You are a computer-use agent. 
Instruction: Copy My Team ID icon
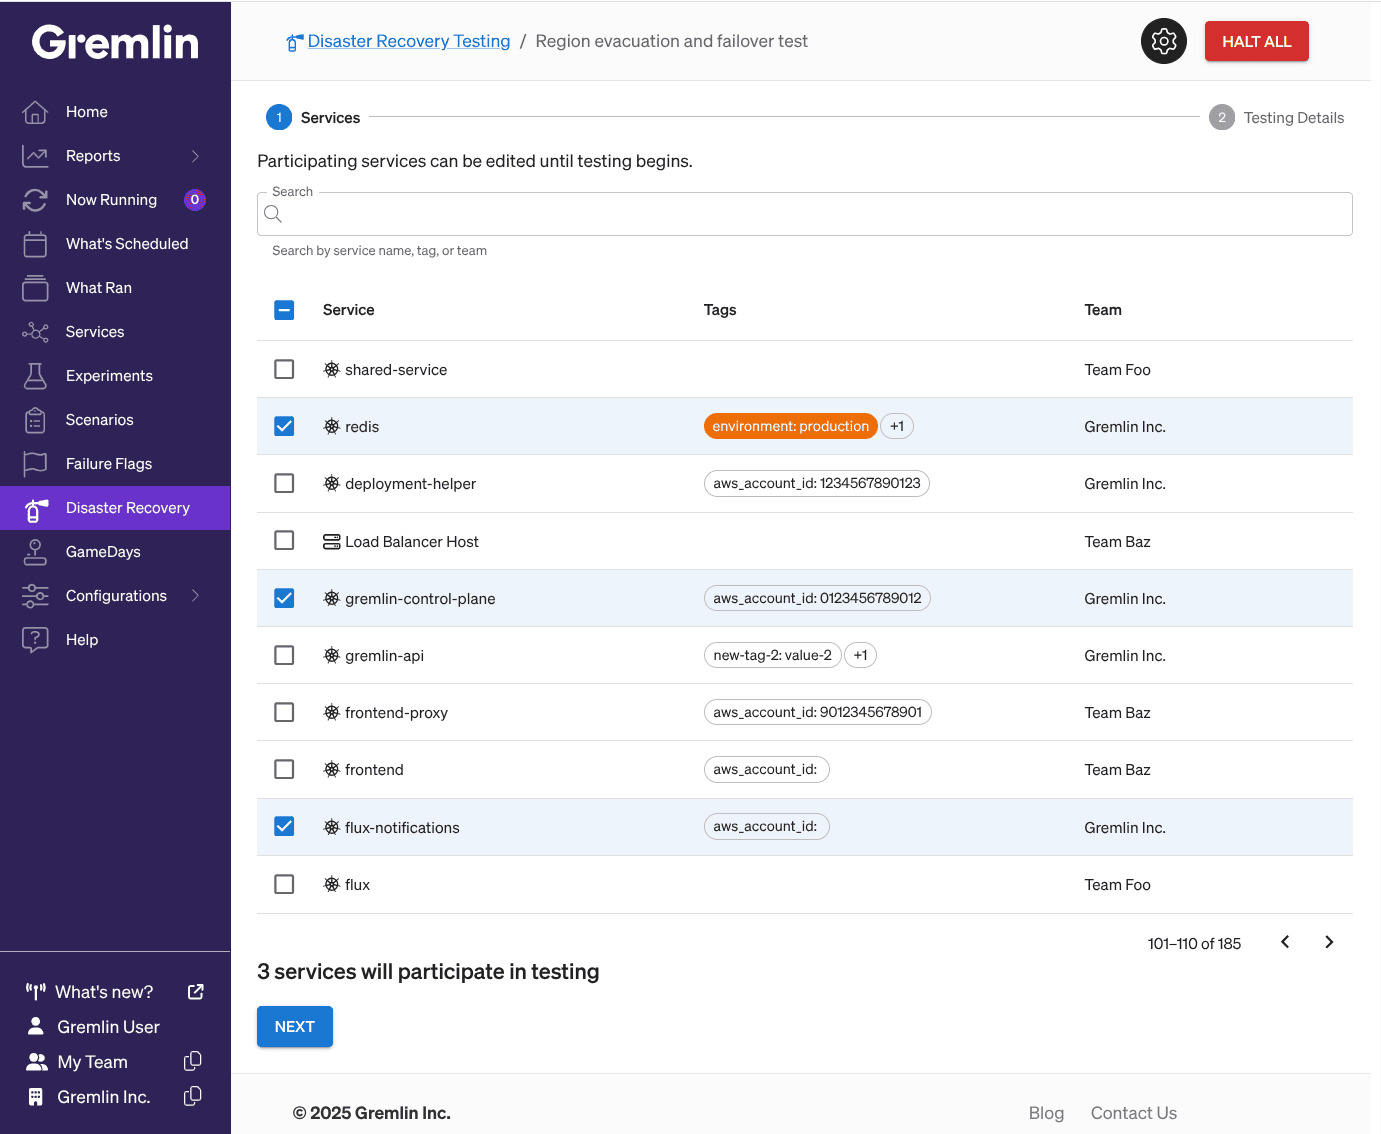(193, 1061)
